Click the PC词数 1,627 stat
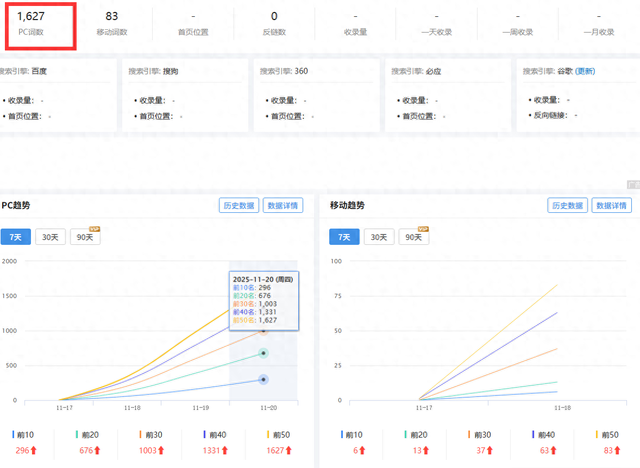This screenshot has height=468, width=640. [x=31, y=23]
